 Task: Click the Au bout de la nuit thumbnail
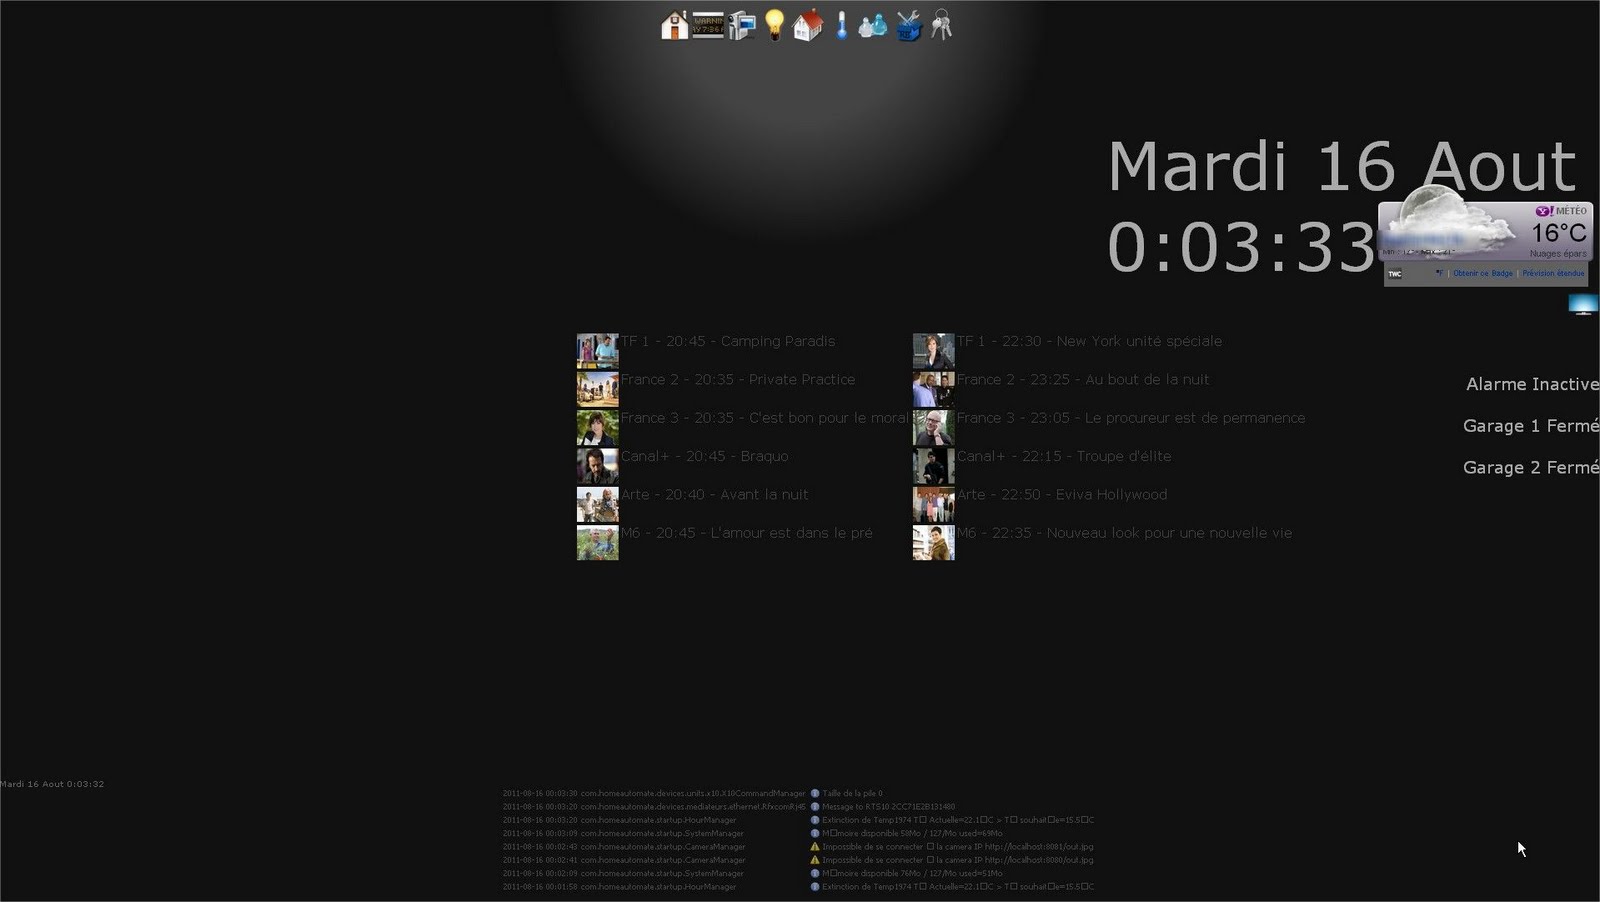(x=933, y=389)
